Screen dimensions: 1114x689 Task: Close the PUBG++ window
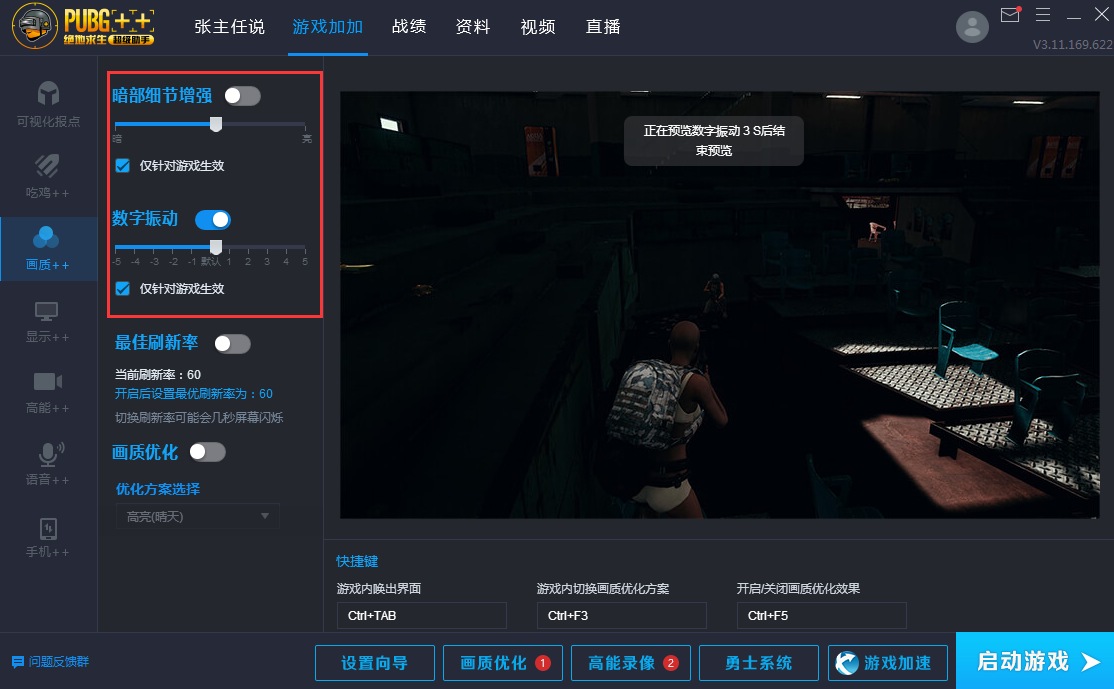(x=1102, y=14)
